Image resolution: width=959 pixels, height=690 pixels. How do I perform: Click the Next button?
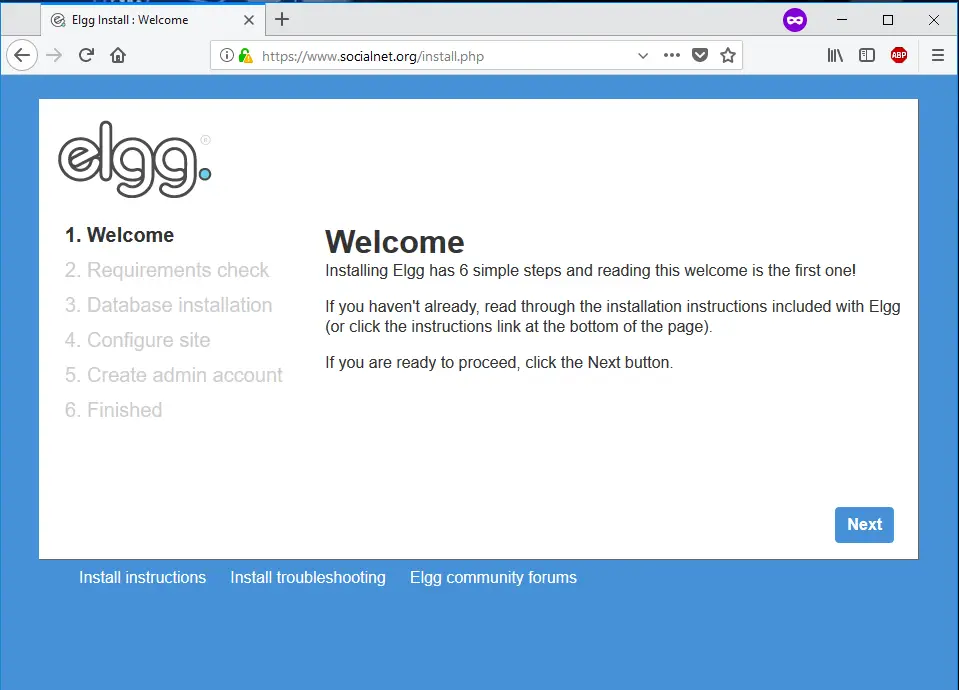[x=864, y=525]
